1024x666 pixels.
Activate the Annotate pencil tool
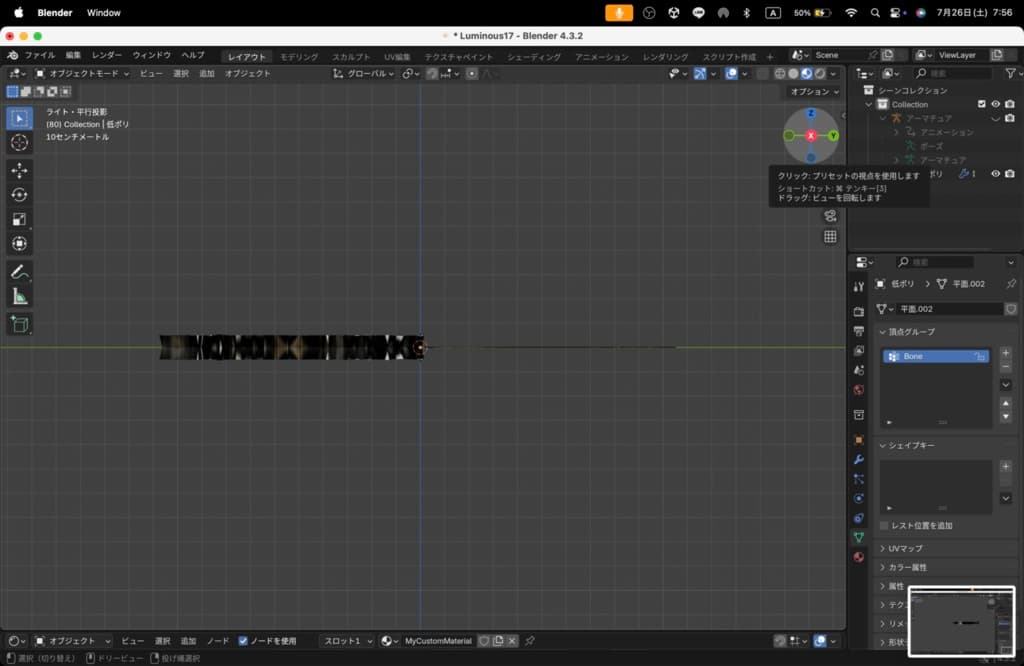pos(19,272)
